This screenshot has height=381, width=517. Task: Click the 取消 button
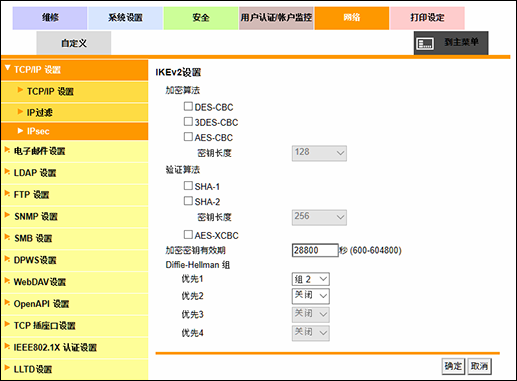[479, 366]
